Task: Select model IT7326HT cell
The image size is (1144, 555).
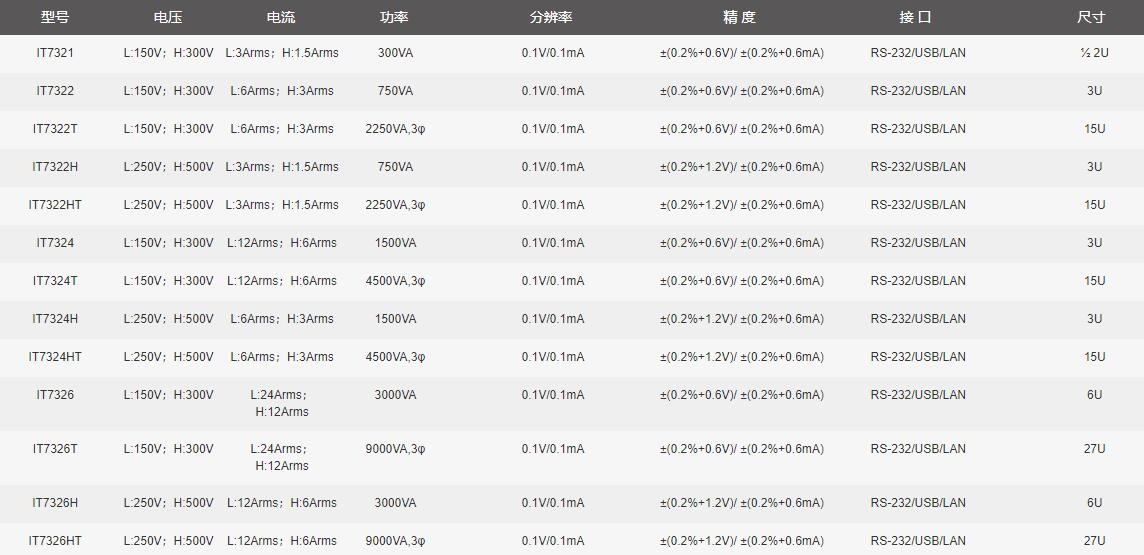Action: click(x=55, y=541)
